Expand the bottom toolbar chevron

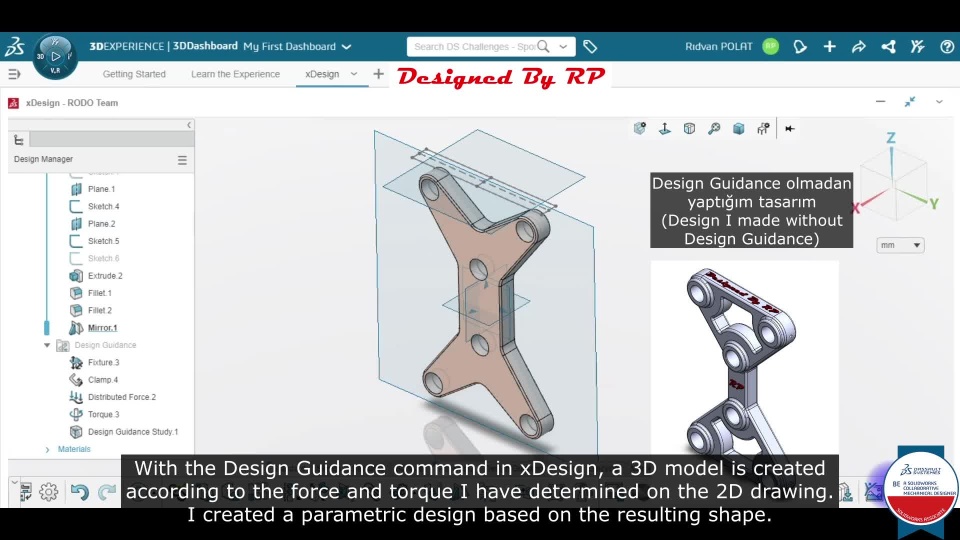(14, 483)
